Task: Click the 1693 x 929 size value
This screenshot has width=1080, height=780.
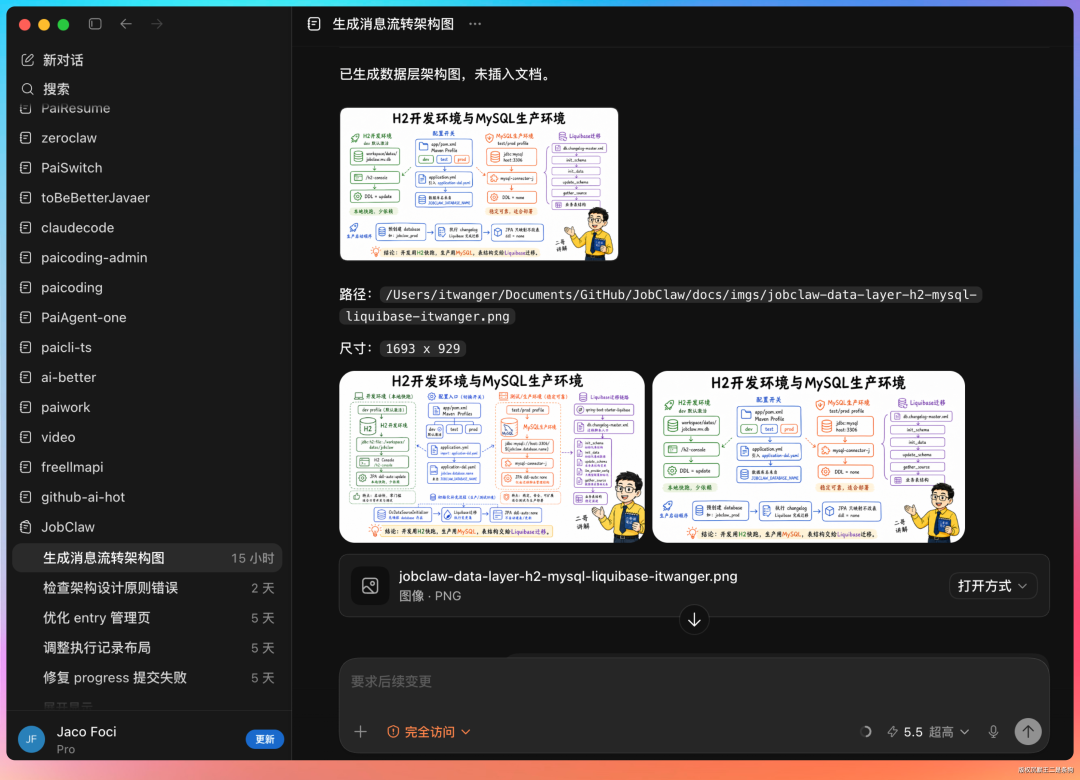Action: pyautogui.click(x=423, y=349)
